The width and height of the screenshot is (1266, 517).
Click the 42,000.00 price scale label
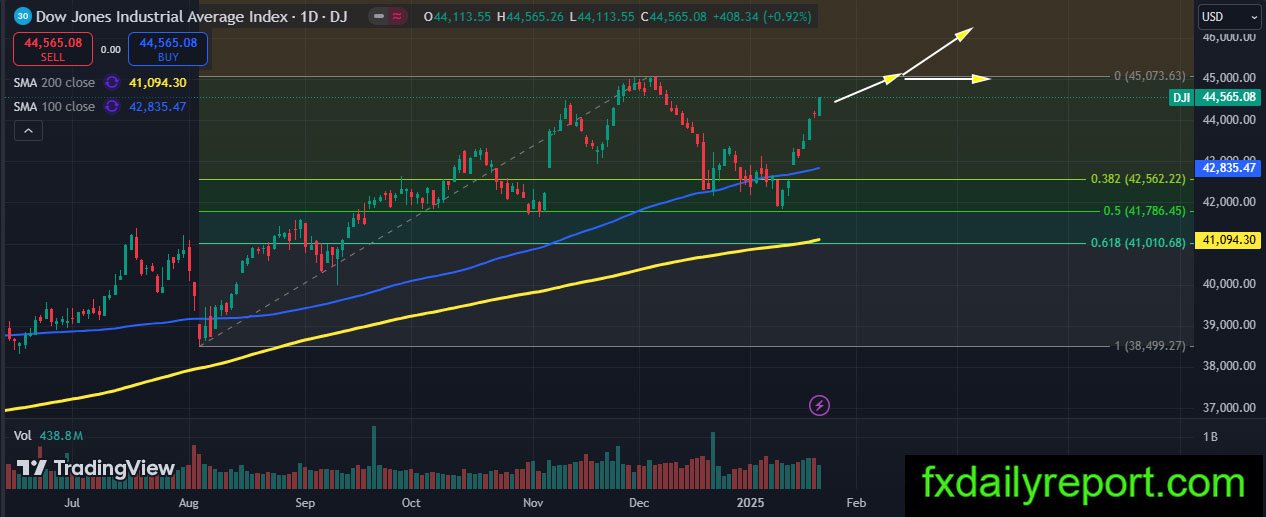[1229, 201]
